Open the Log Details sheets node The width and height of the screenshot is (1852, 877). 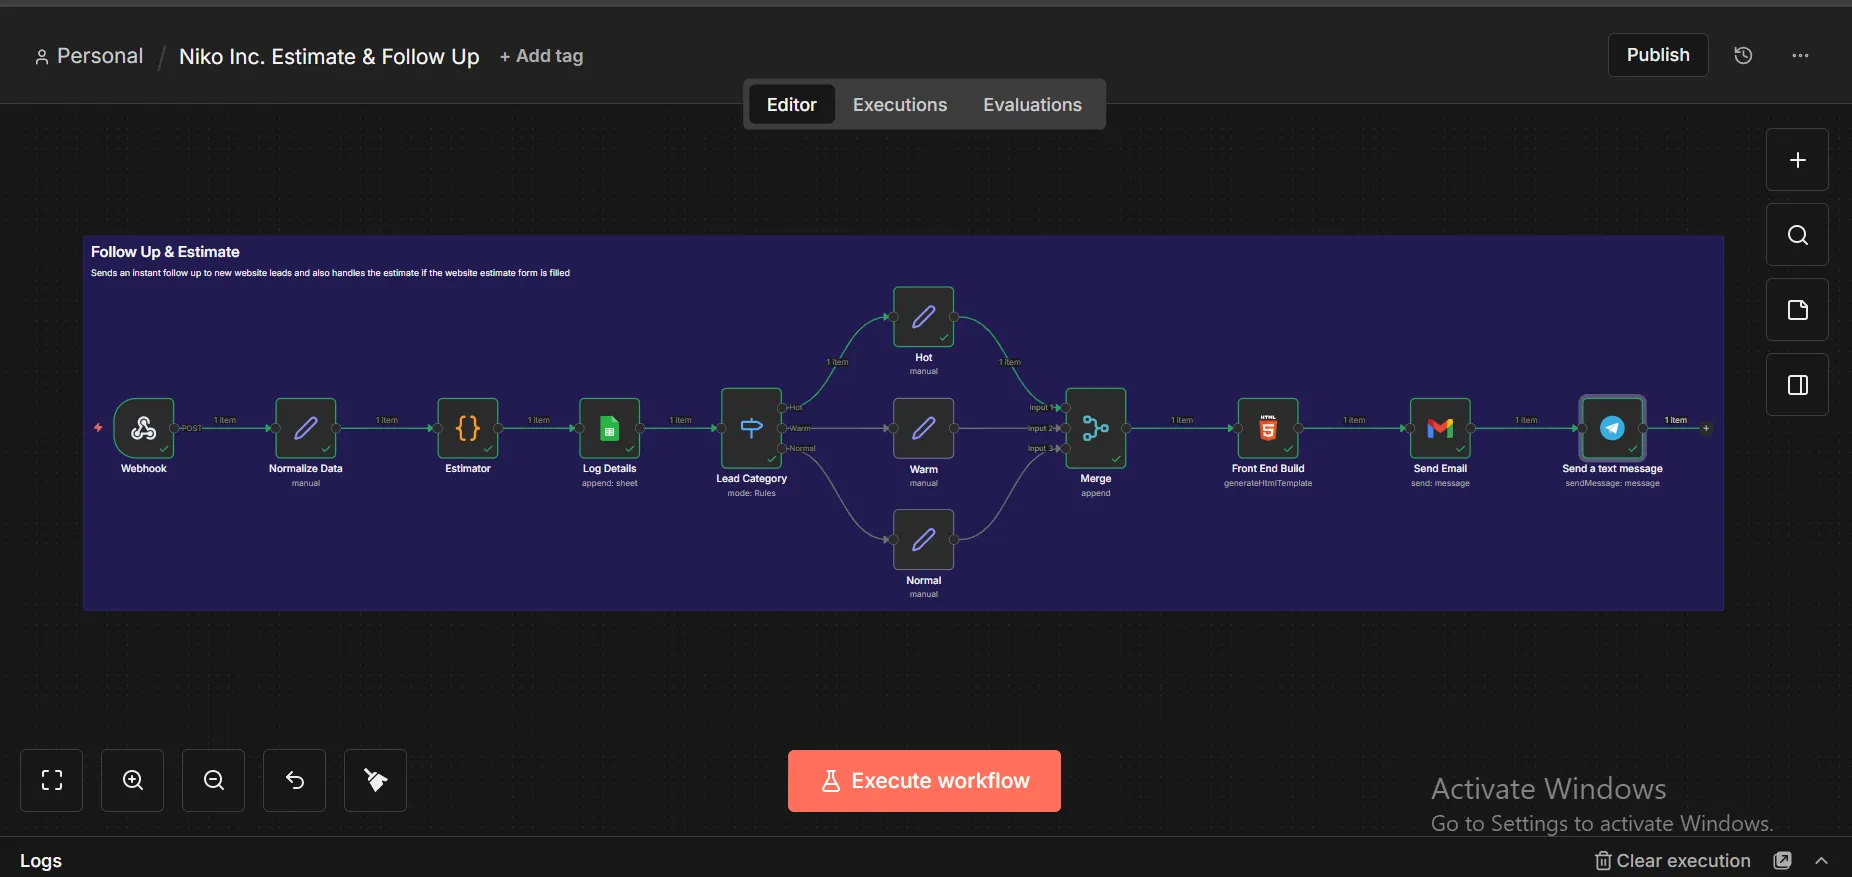610,428
